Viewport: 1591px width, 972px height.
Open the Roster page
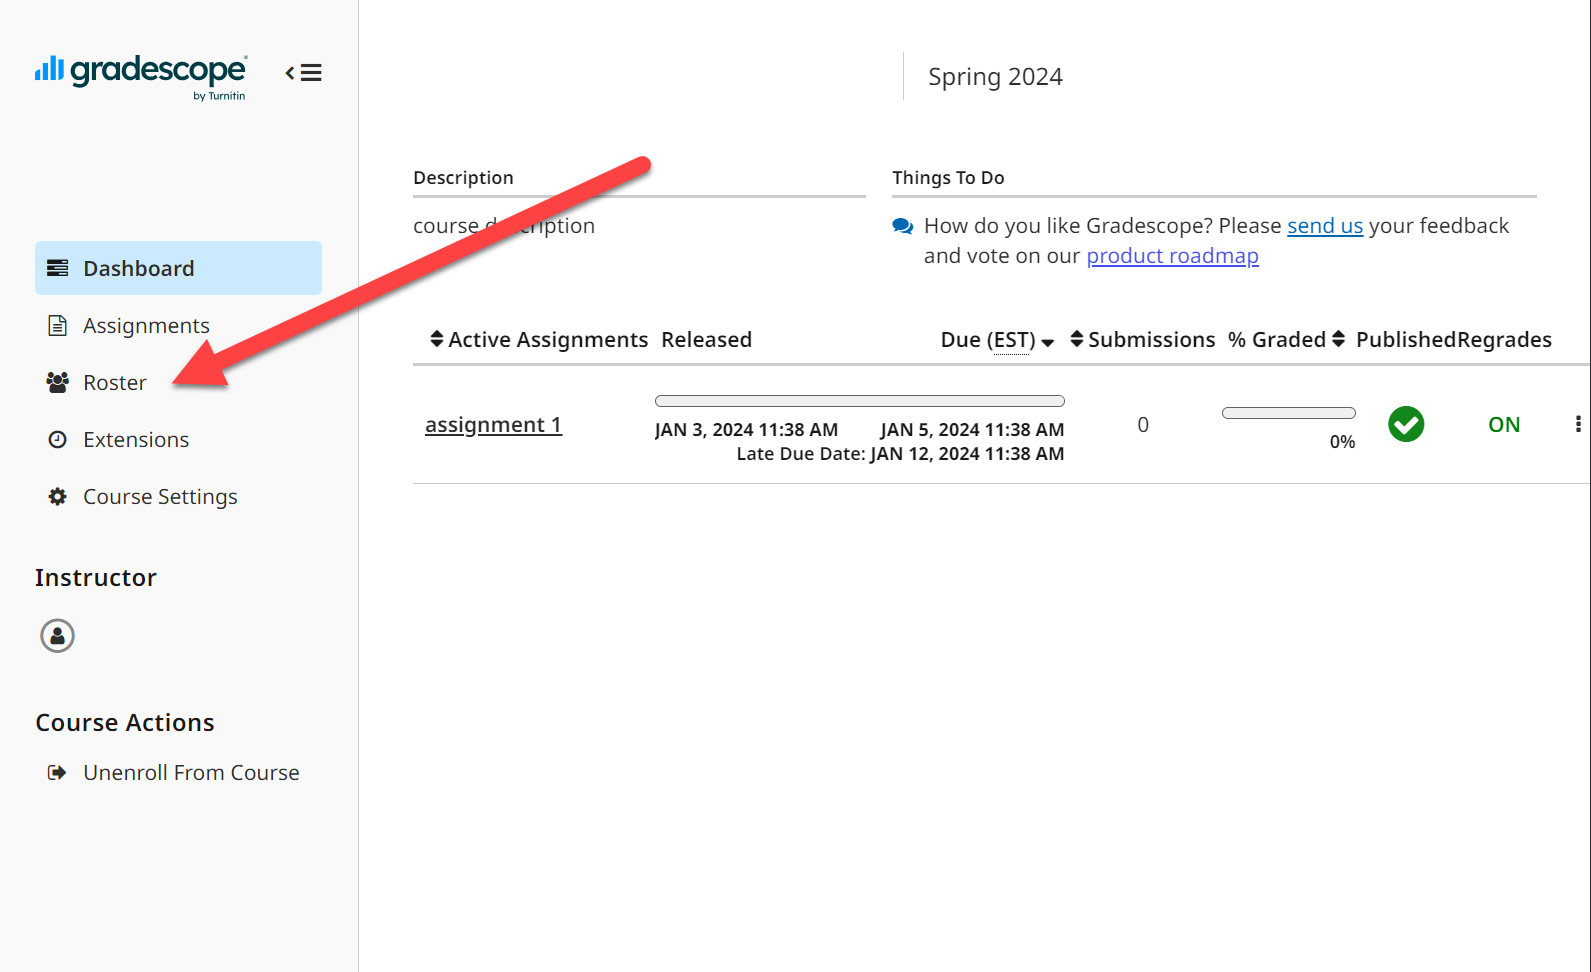pos(114,382)
